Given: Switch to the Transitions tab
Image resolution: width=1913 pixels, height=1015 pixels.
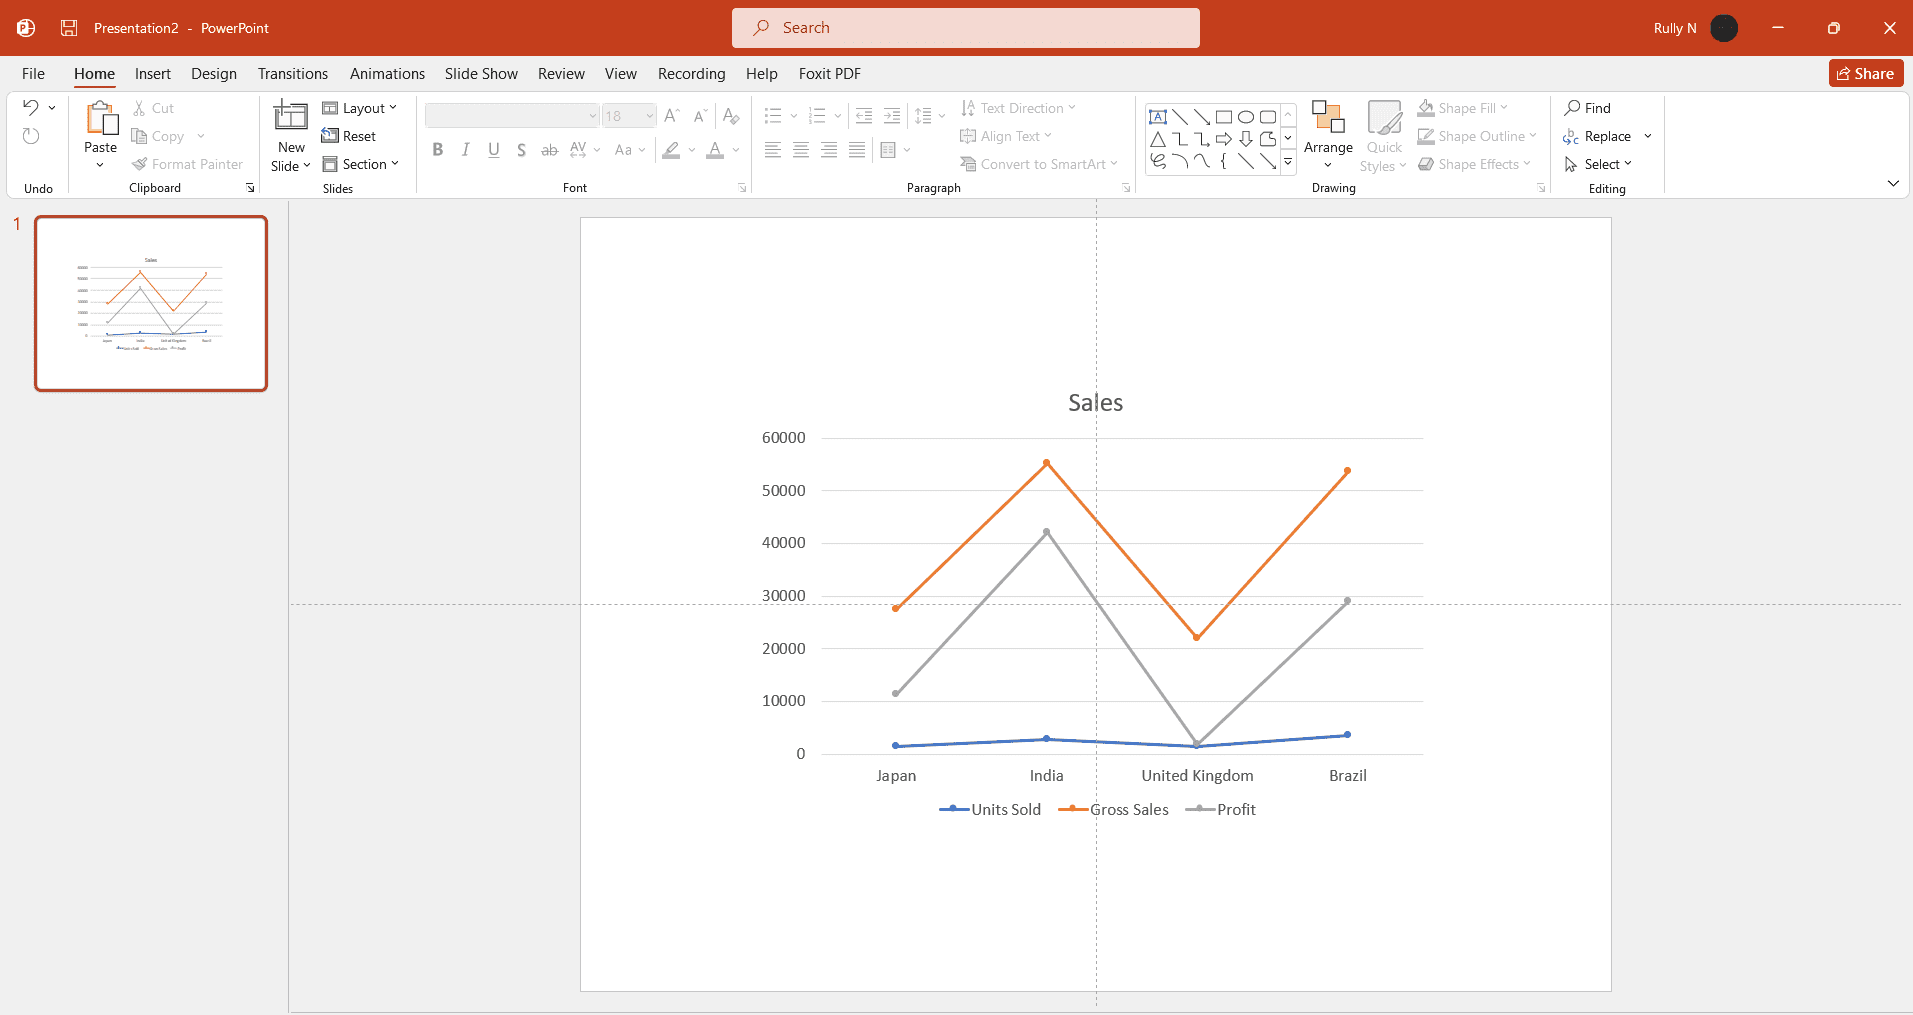Looking at the screenshot, I should tap(293, 74).
